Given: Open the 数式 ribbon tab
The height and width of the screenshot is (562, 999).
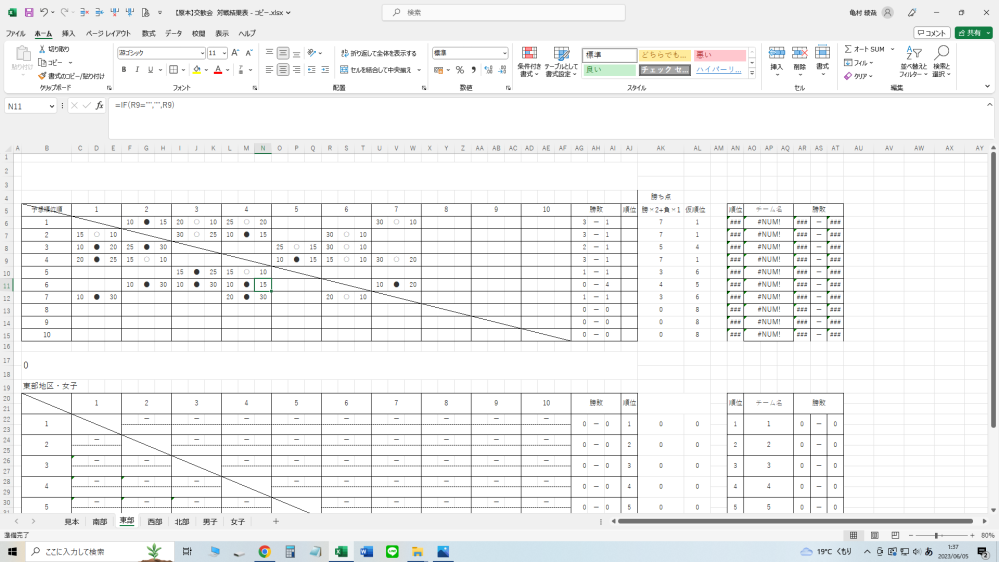Looking at the screenshot, I should pos(149,33).
